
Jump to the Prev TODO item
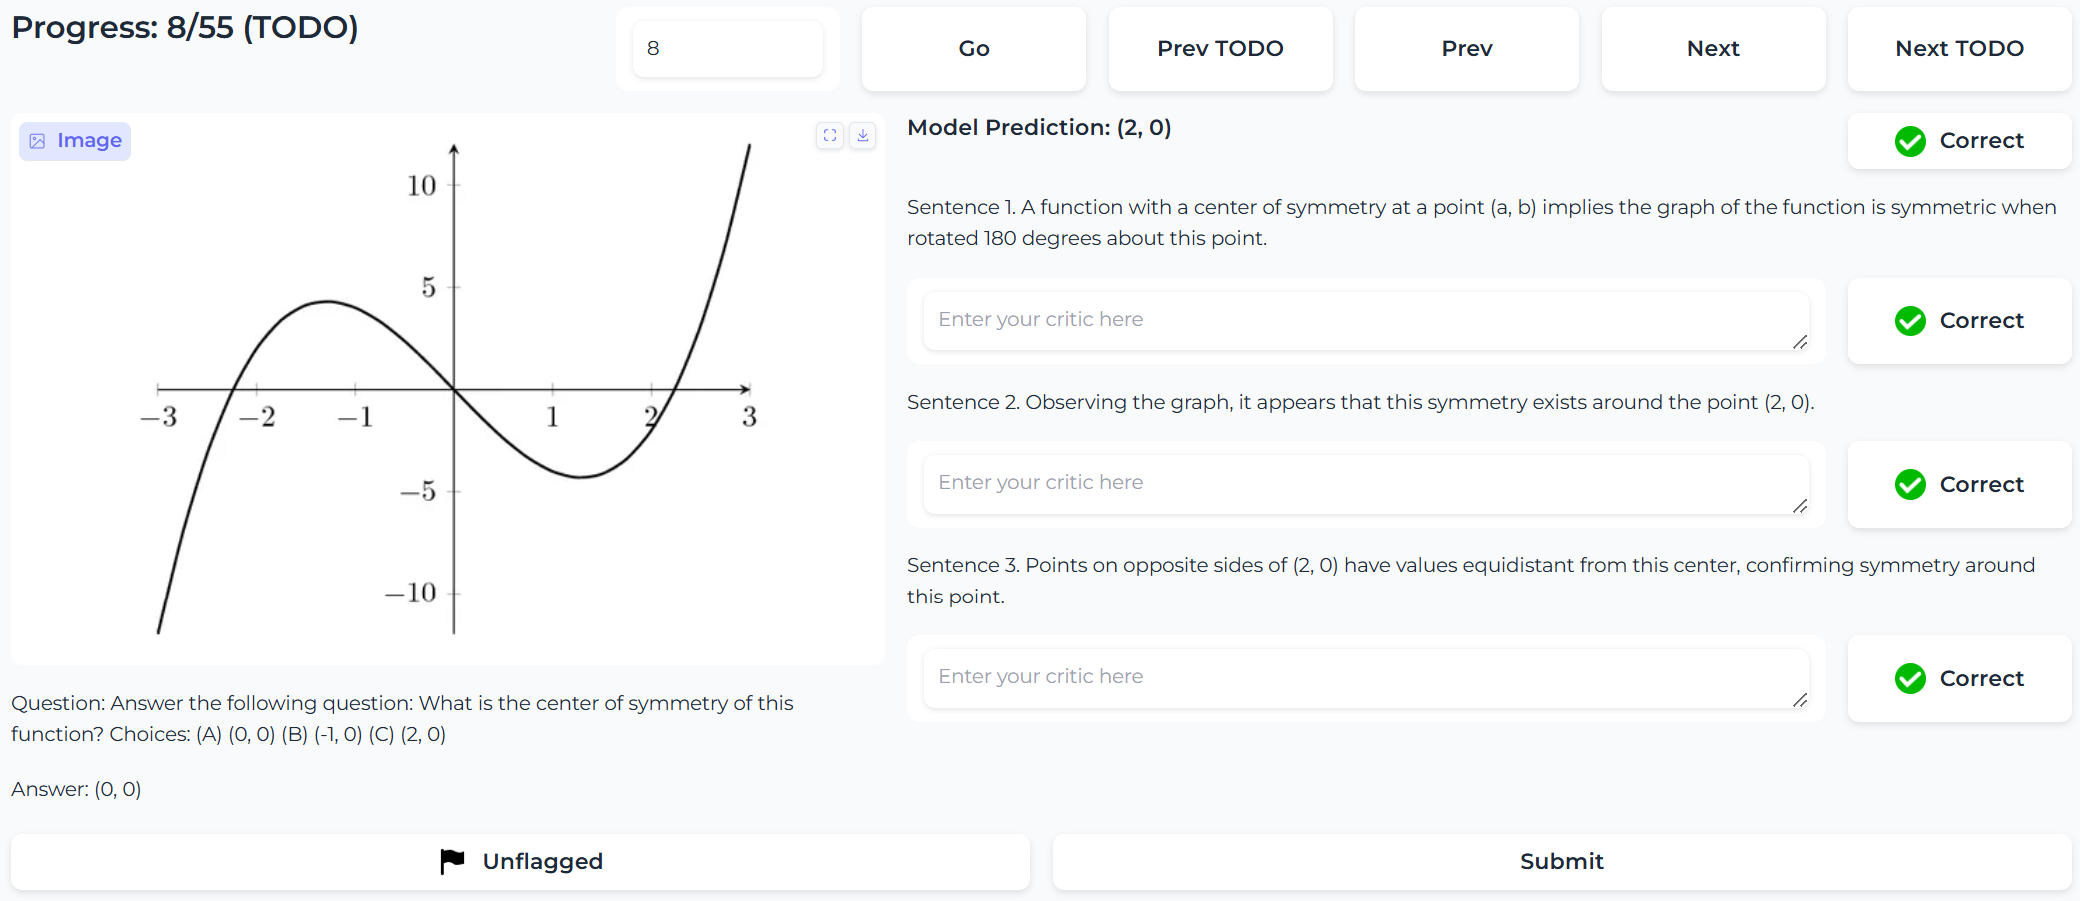1220,48
